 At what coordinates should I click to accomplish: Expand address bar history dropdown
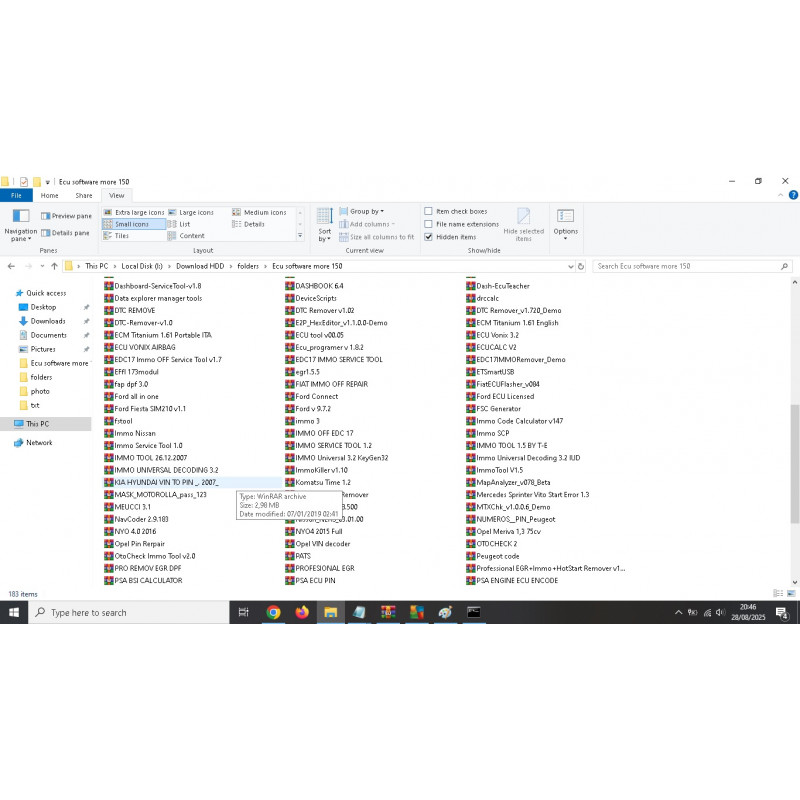(570, 266)
